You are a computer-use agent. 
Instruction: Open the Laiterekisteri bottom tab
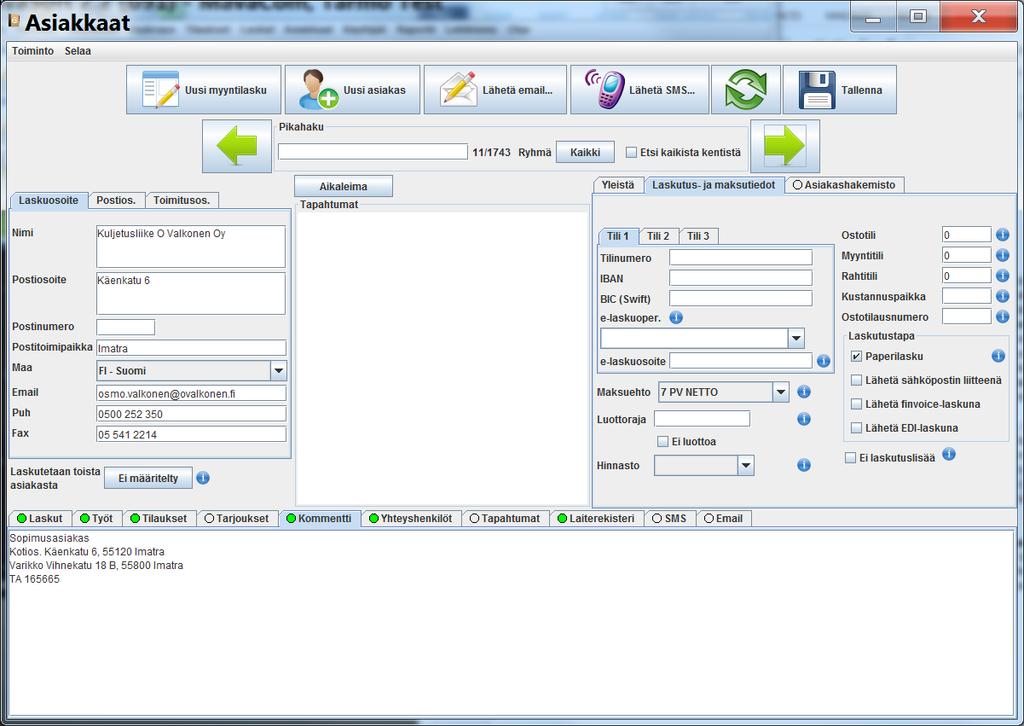coord(596,518)
